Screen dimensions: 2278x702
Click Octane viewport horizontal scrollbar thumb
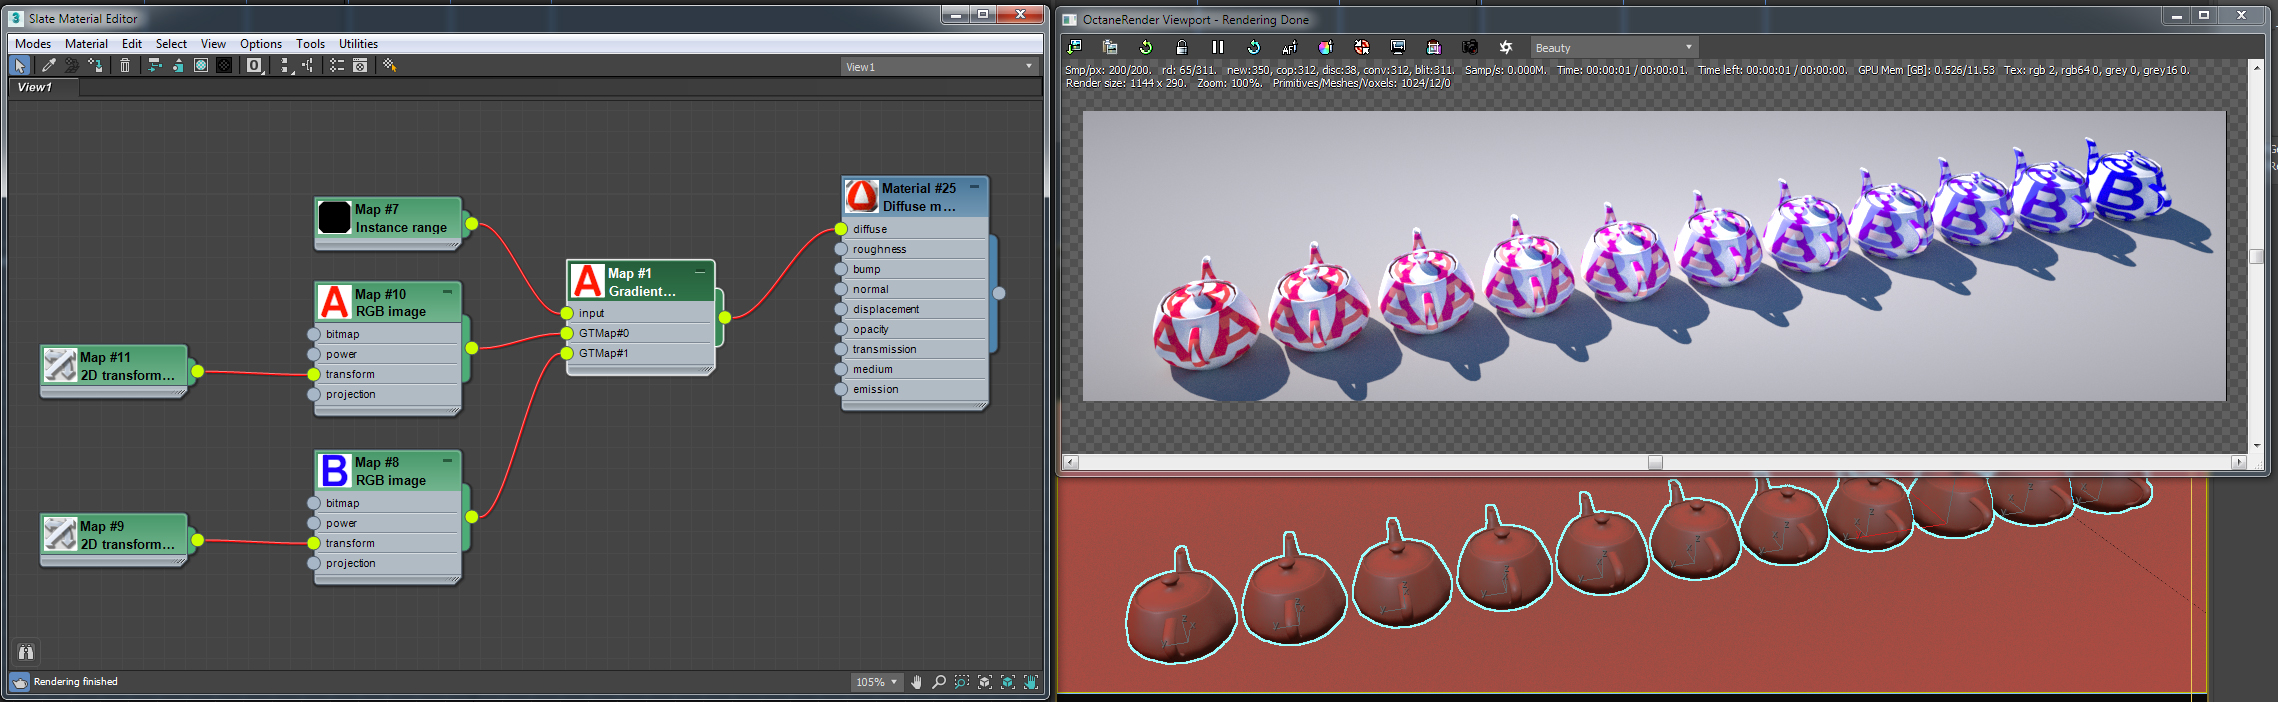pos(1655,462)
